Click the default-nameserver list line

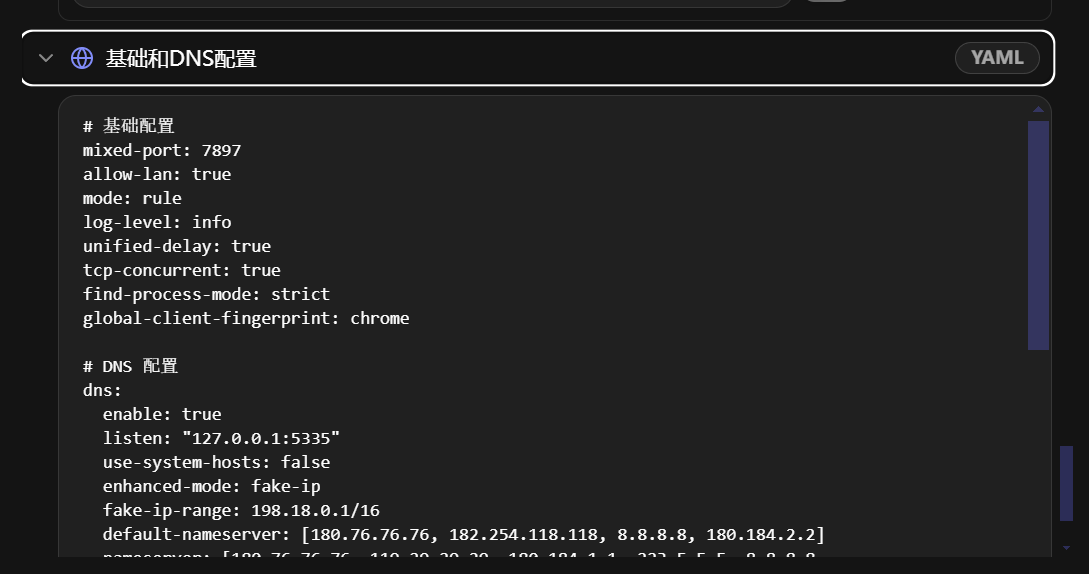pos(463,534)
